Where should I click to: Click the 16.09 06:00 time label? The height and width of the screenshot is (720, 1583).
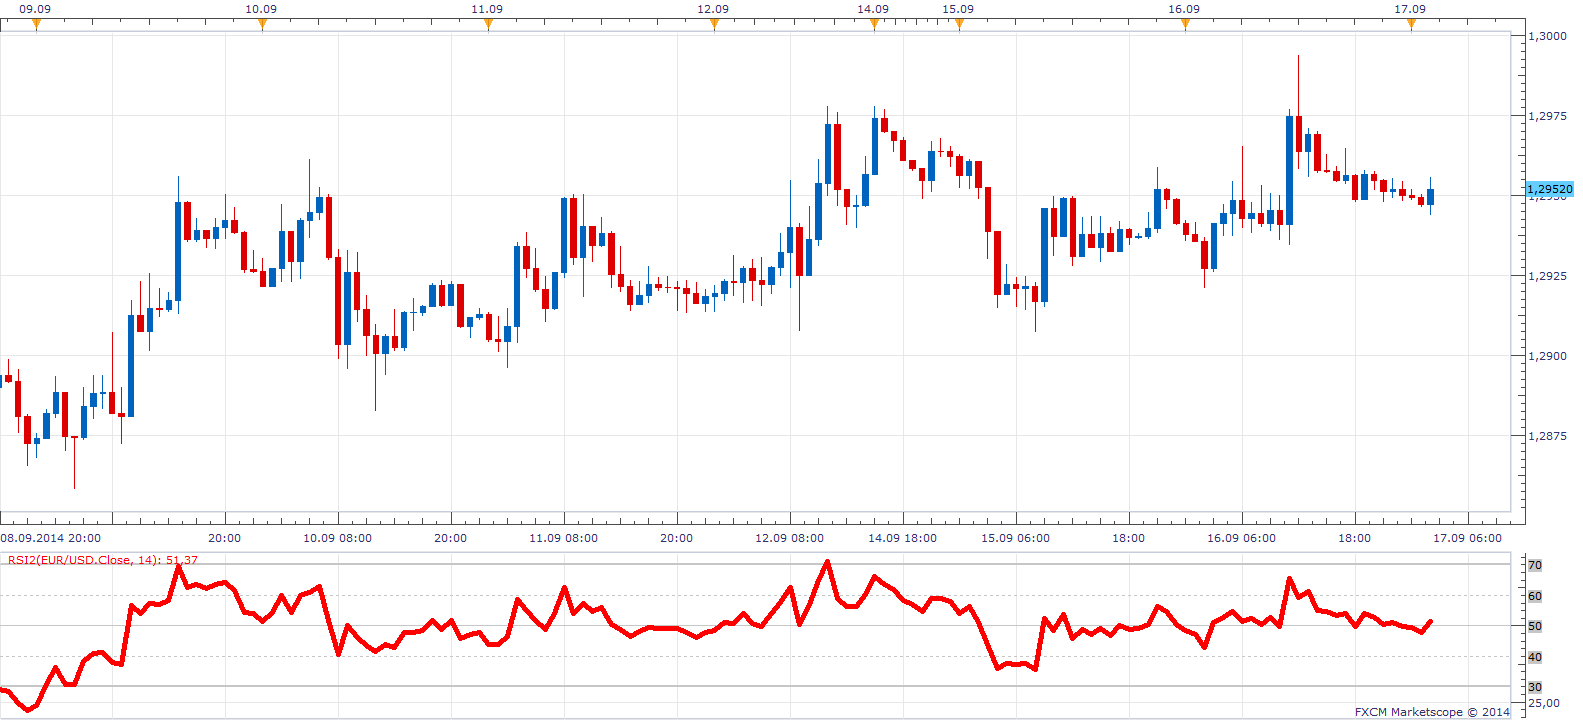click(x=1241, y=538)
